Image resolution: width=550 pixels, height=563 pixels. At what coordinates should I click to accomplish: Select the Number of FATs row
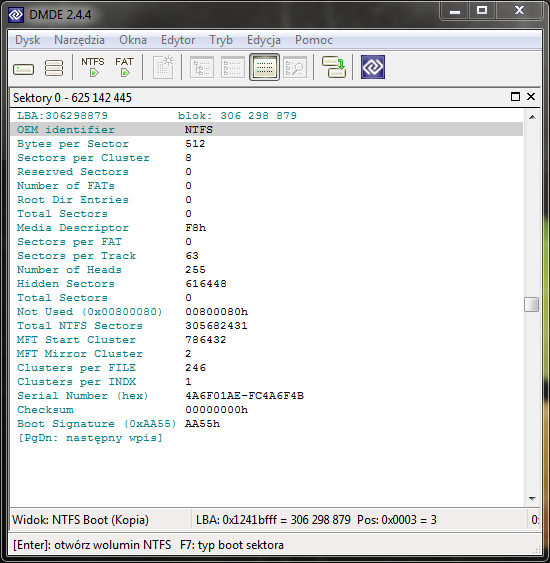point(266,186)
